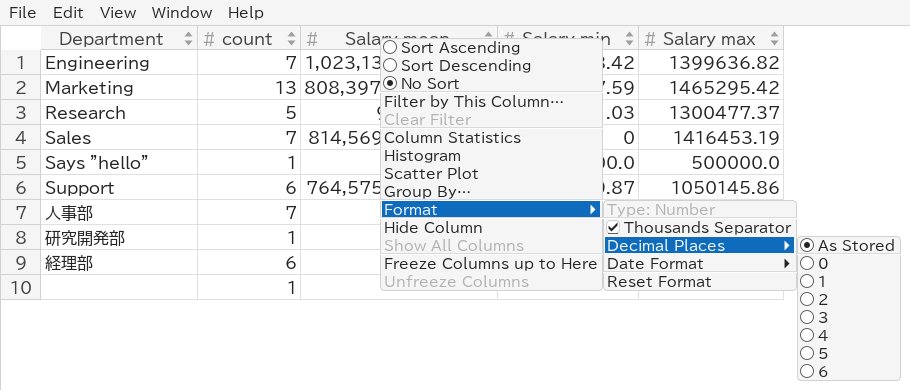Image resolution: width=910 pixels, height=390 pixels.
Task: Select the Support cell
Action: [119, 187]
